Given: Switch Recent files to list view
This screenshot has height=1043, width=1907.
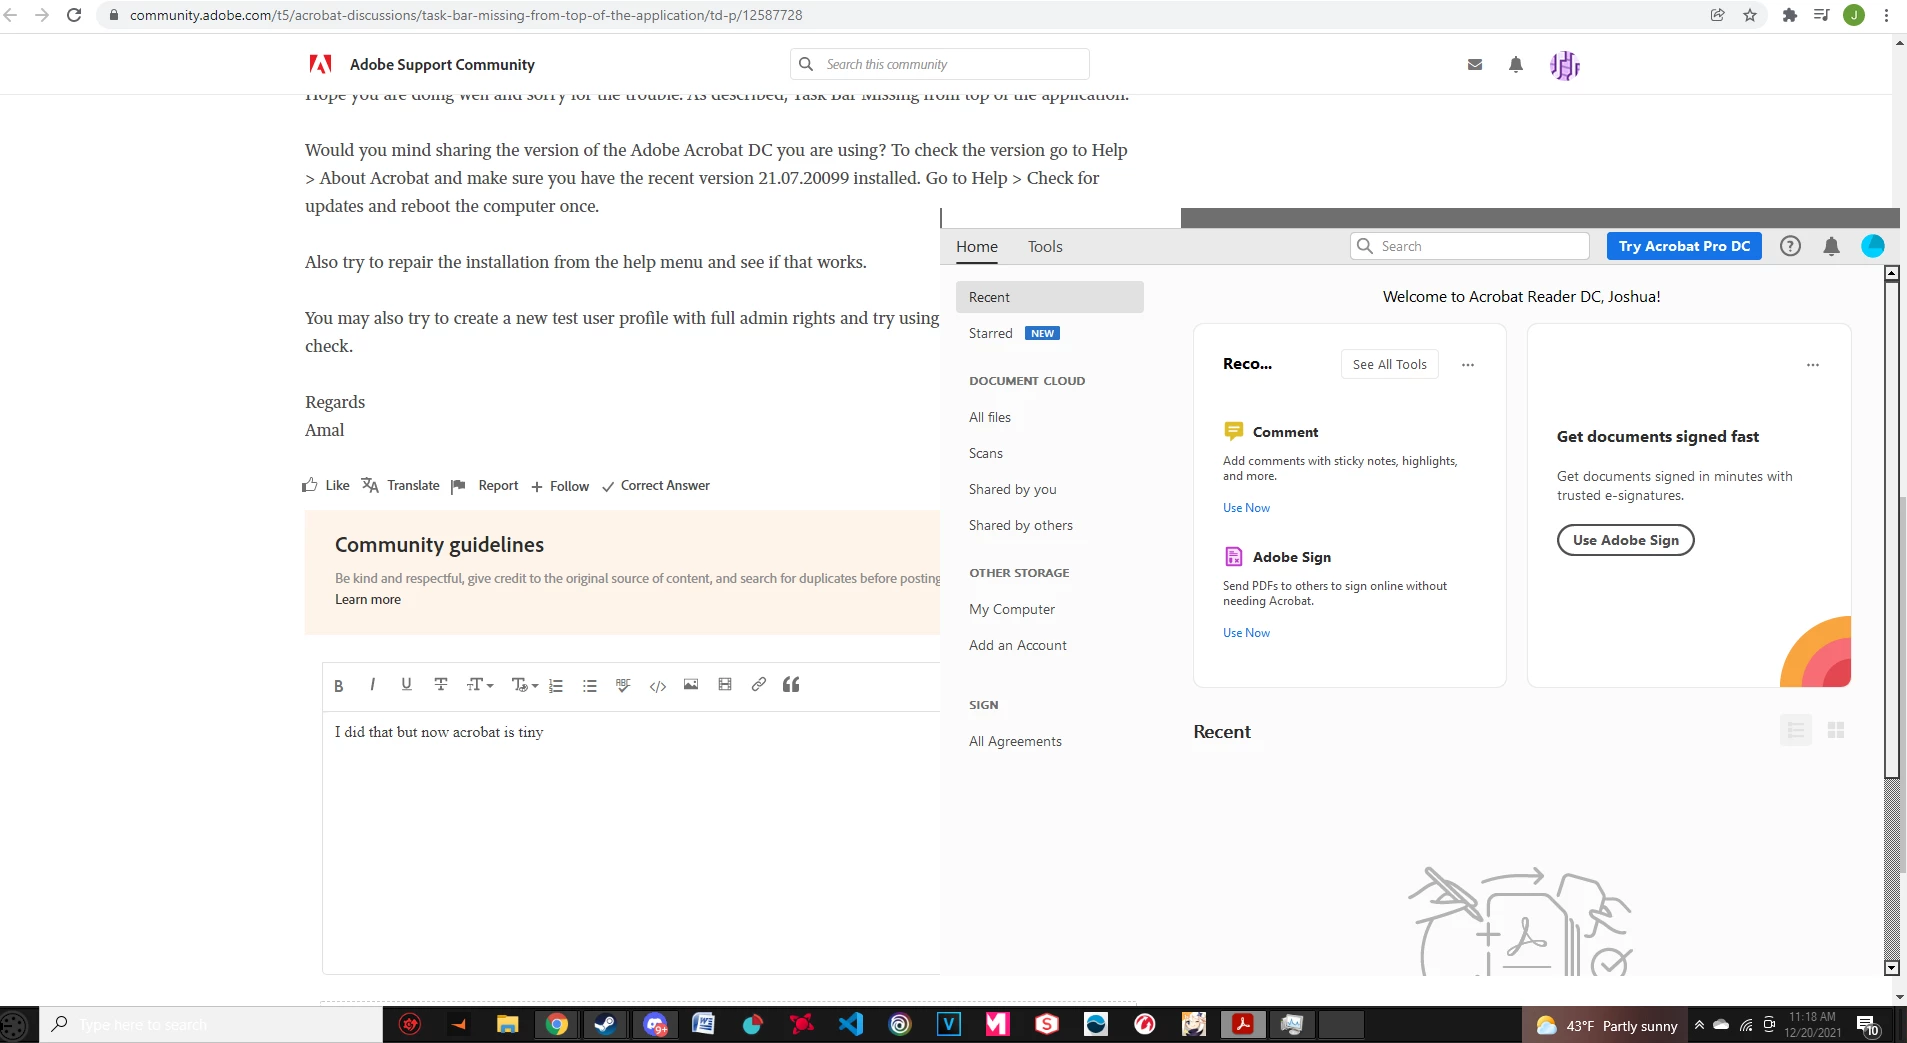Looking at the screenshot, I should [x=1796, y=731].
